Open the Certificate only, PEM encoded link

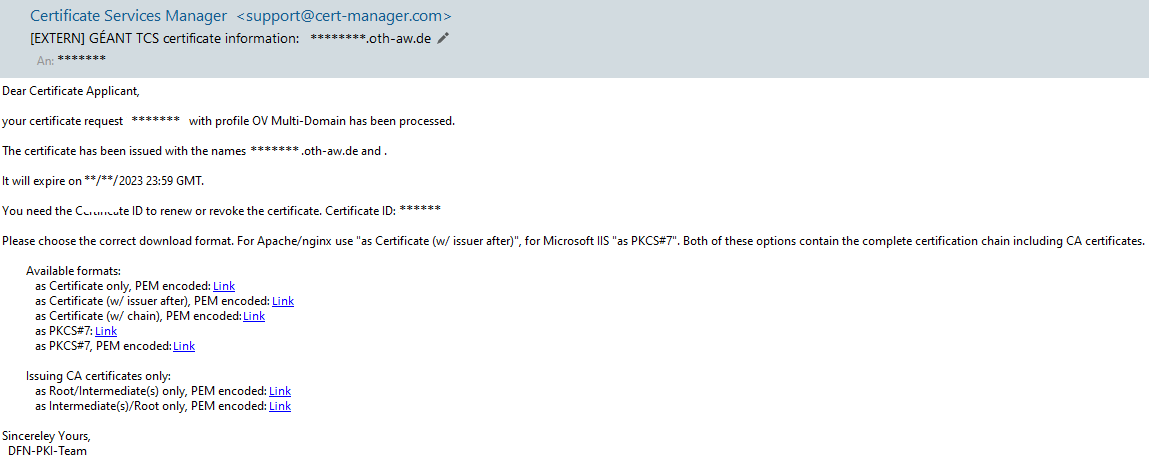point(224,286)
